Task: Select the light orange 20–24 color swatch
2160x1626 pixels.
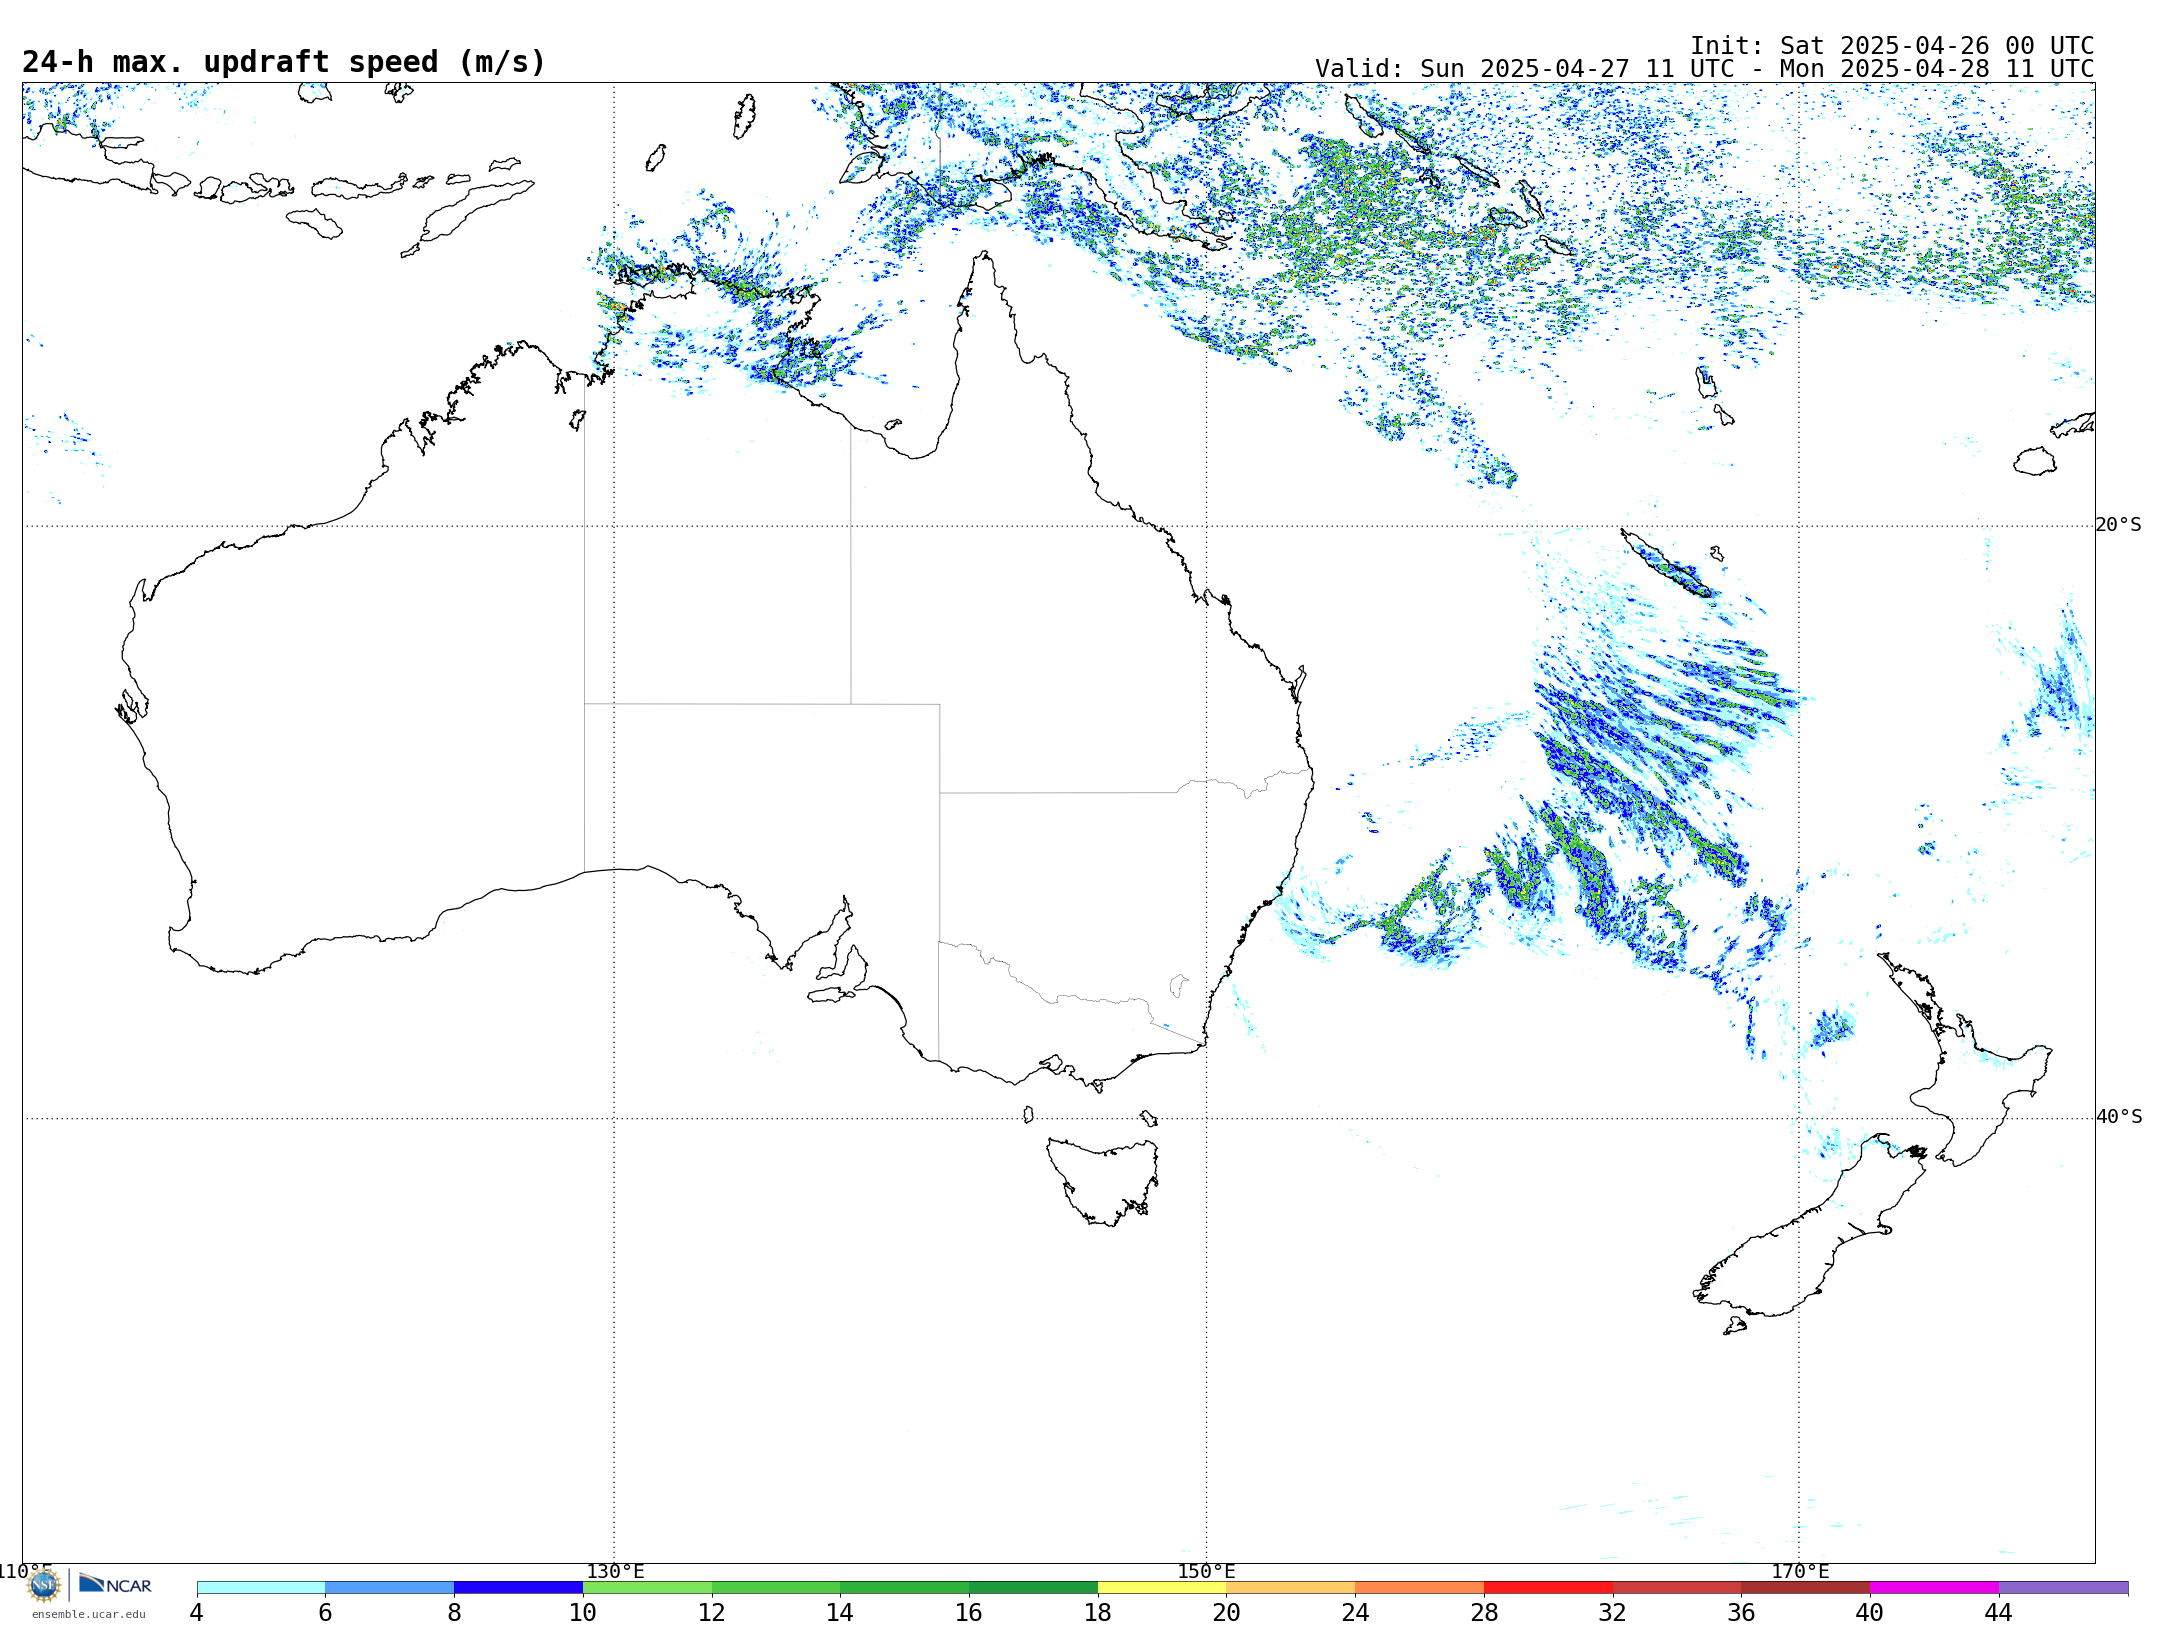Action: pyautogui.click(x=1291, y=1587)
